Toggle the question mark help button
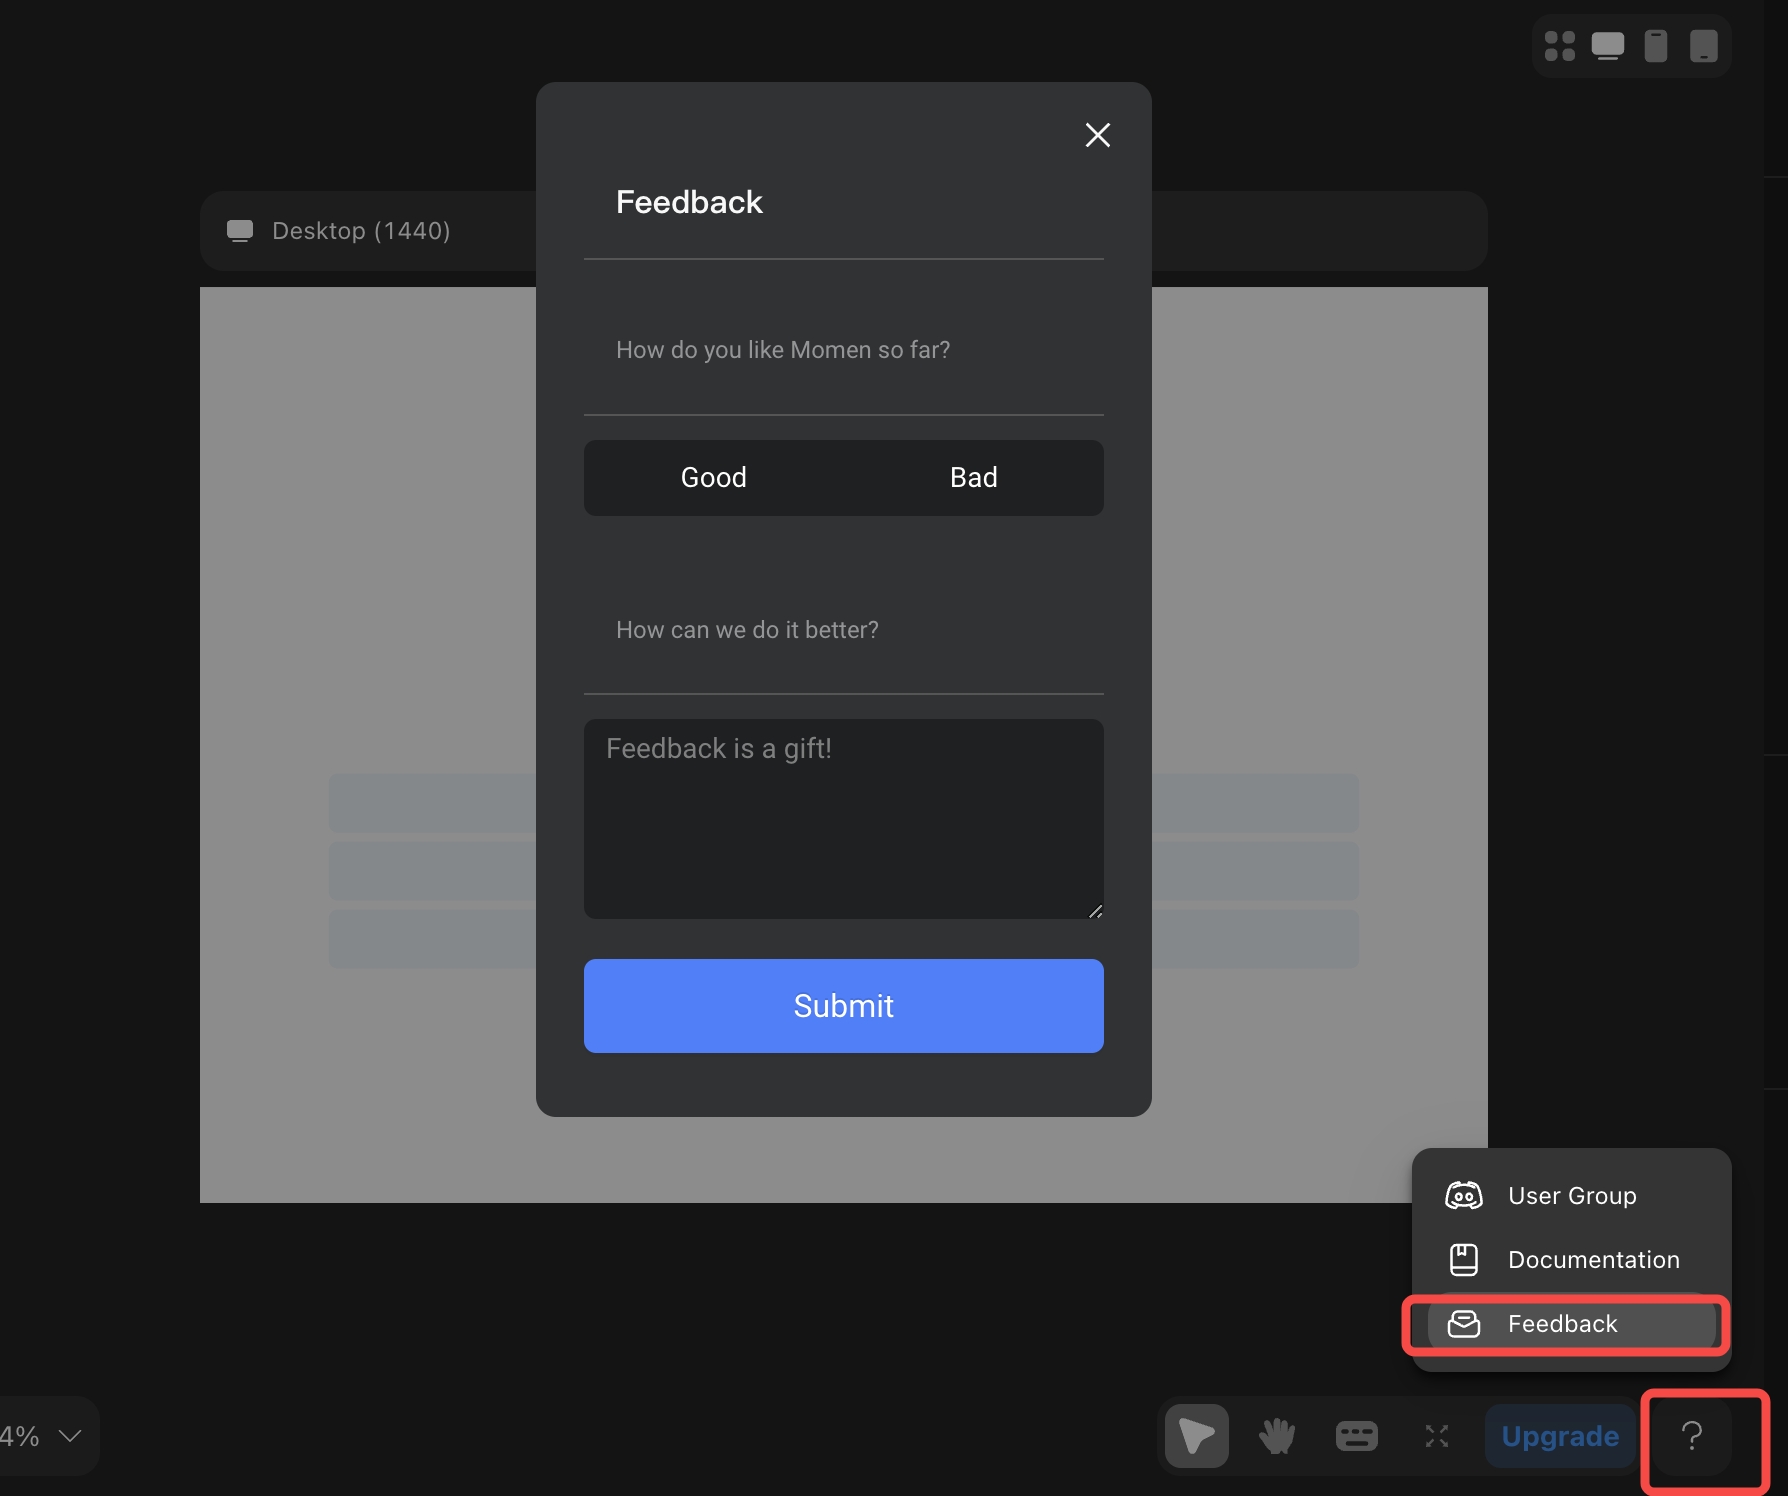 tap(1692, 1436)
